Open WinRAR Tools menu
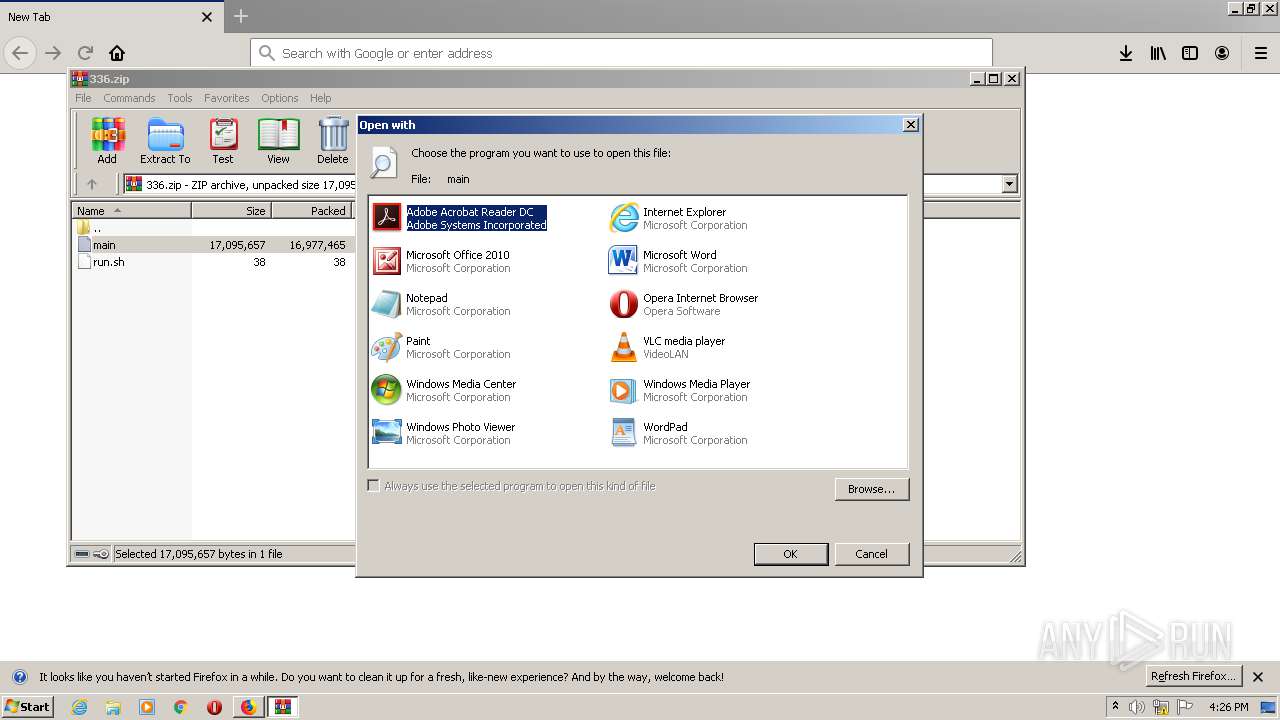1280x720 pixels. coord(180,98)
